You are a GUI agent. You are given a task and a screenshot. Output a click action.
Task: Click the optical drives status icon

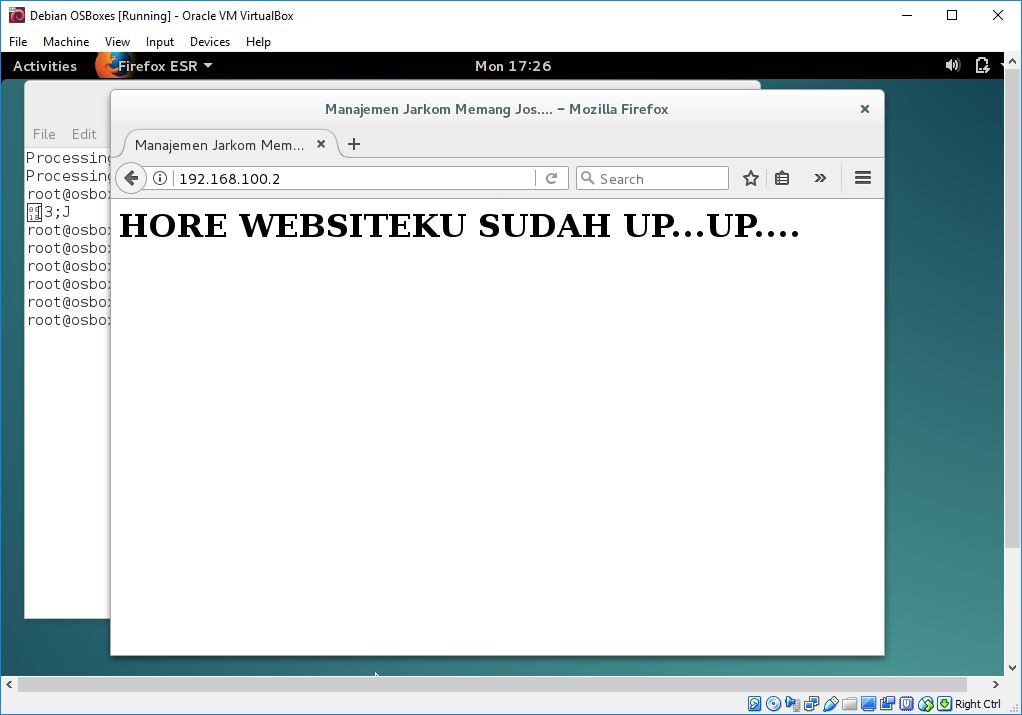[x=773, y=703]
